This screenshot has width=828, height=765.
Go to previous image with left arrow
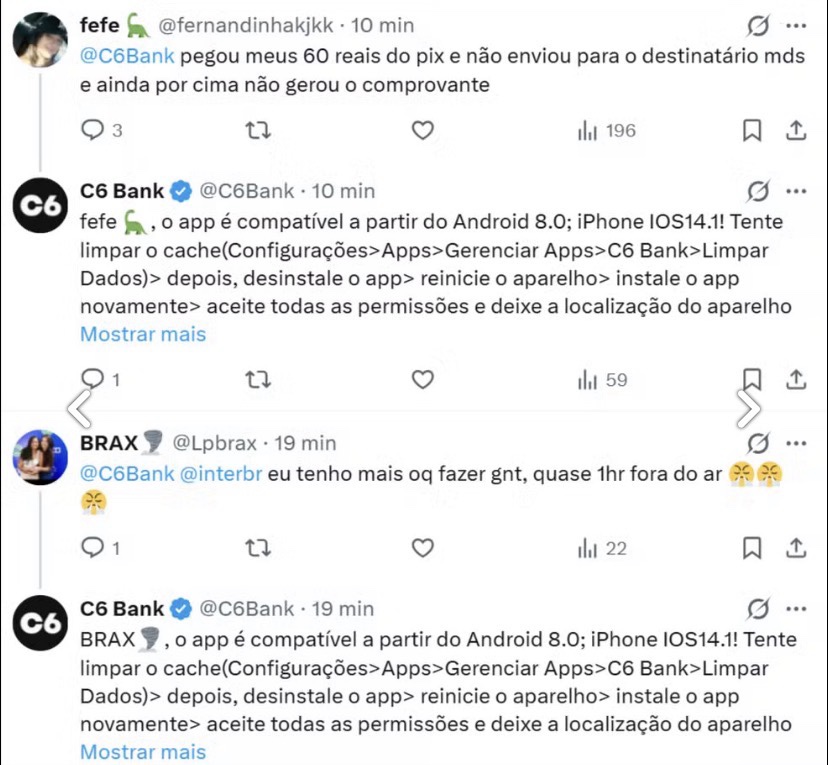80,409
